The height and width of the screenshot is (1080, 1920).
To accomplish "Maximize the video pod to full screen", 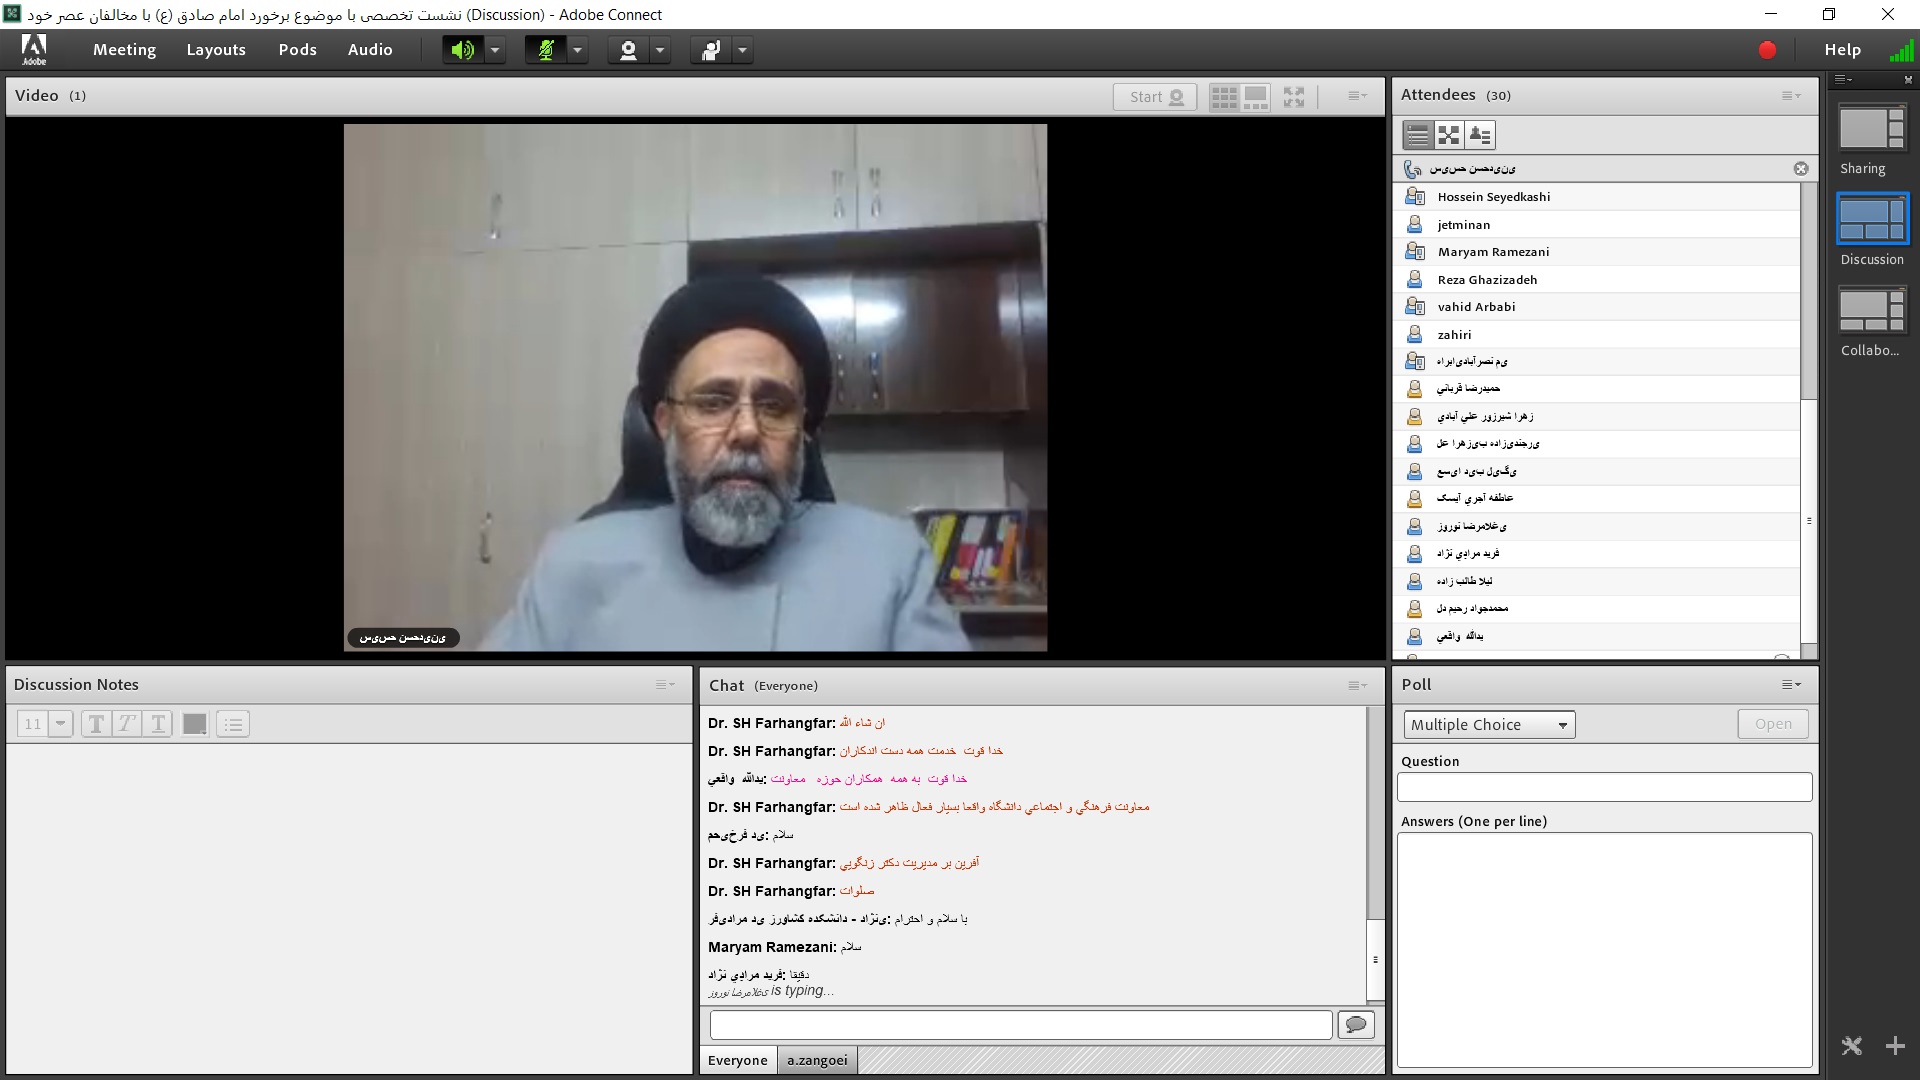I will click(x=1294, y=97).
